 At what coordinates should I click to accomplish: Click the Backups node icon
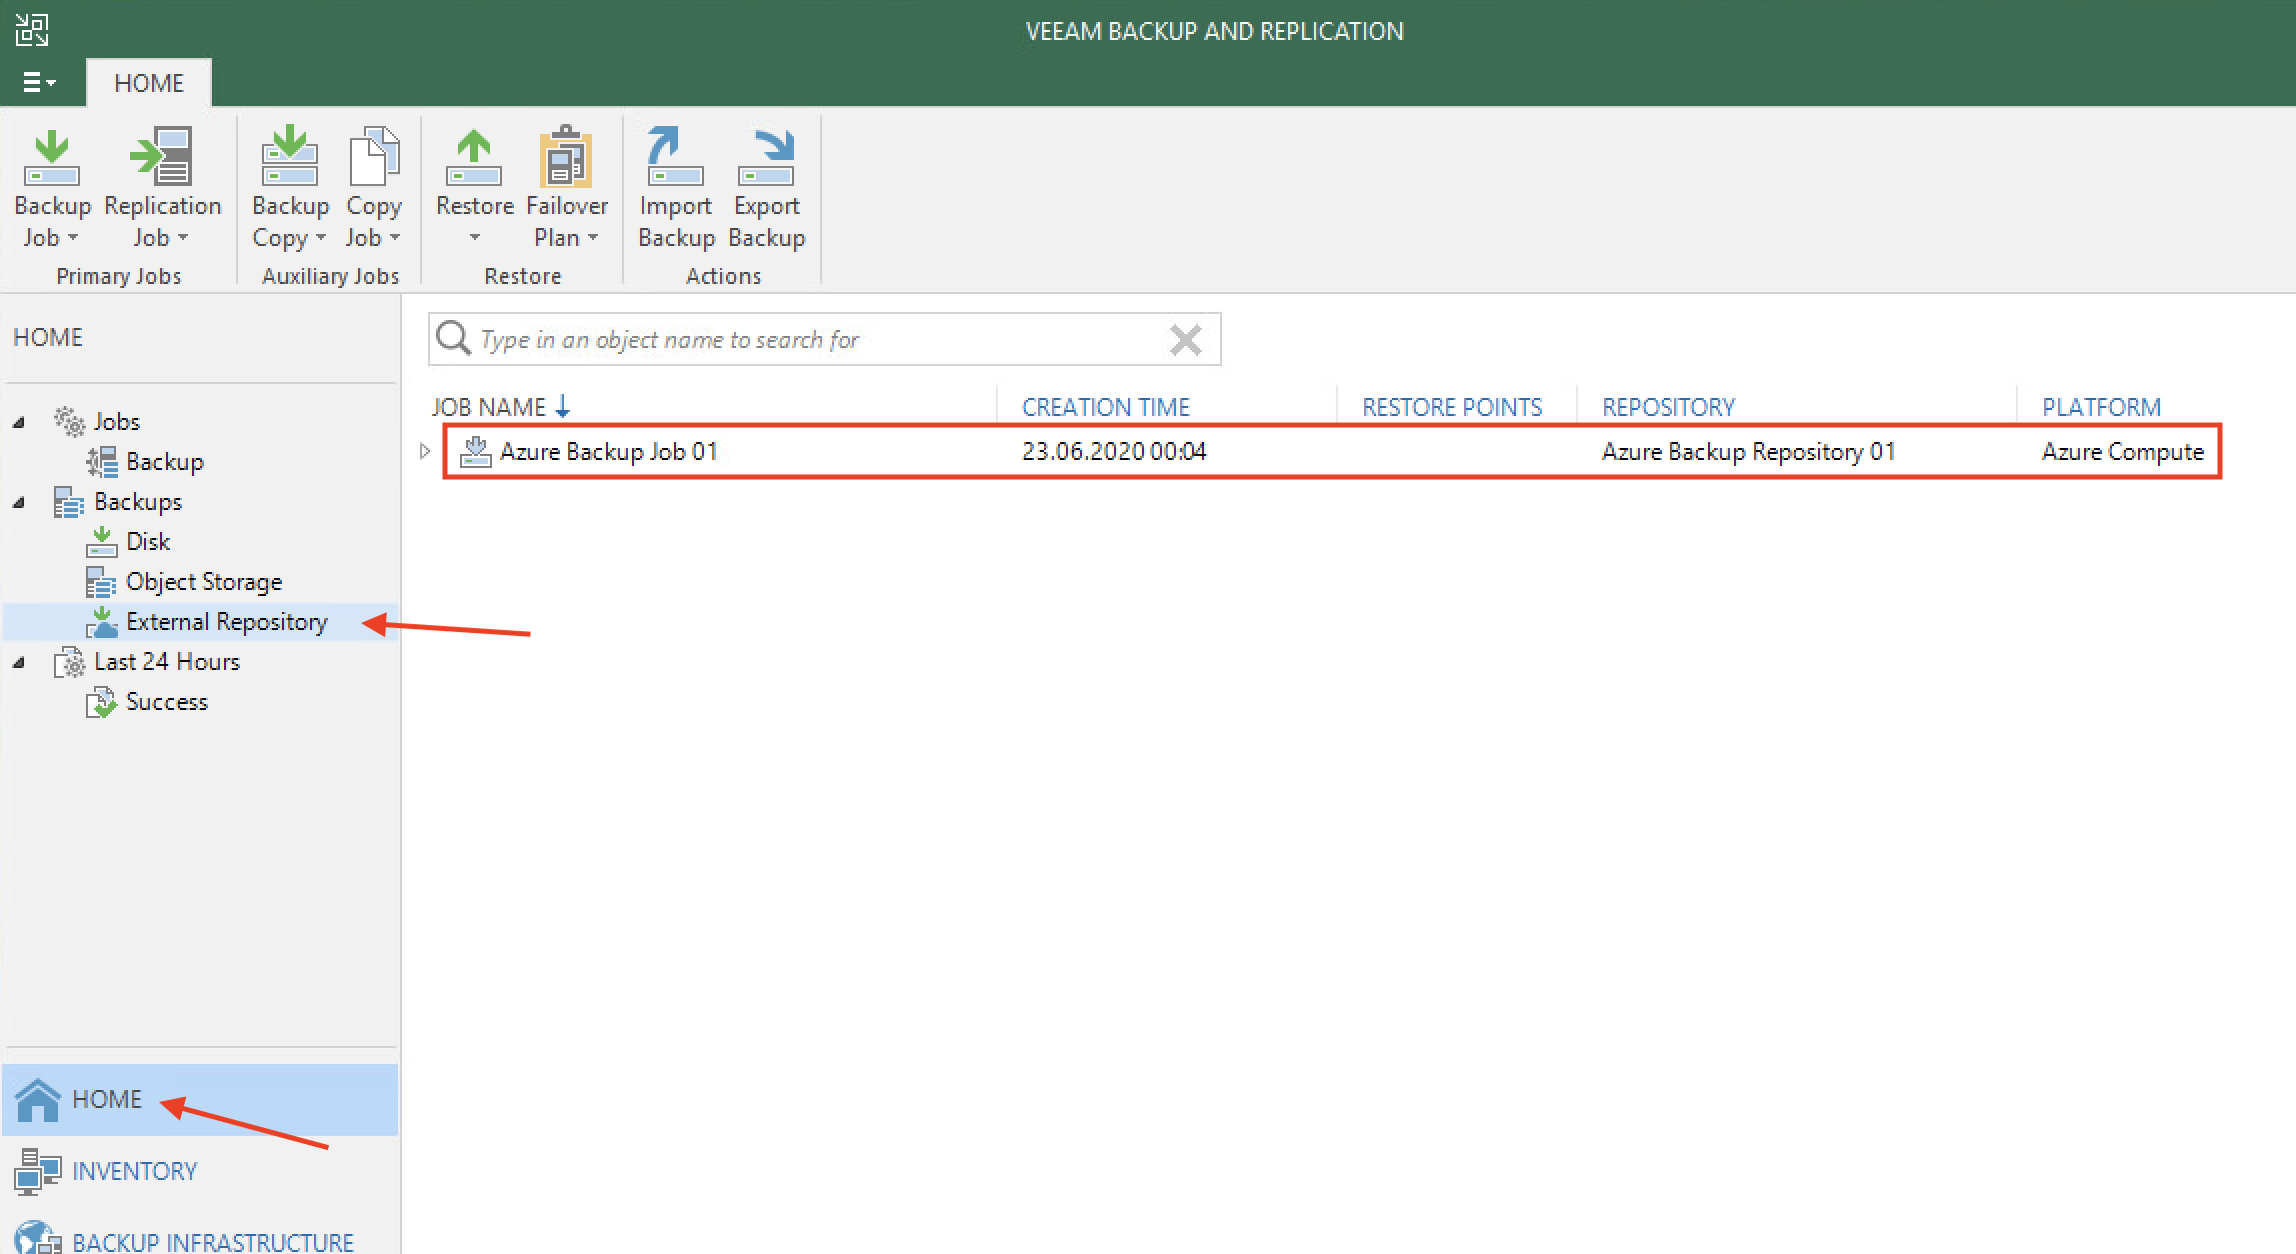pos(69,501)
